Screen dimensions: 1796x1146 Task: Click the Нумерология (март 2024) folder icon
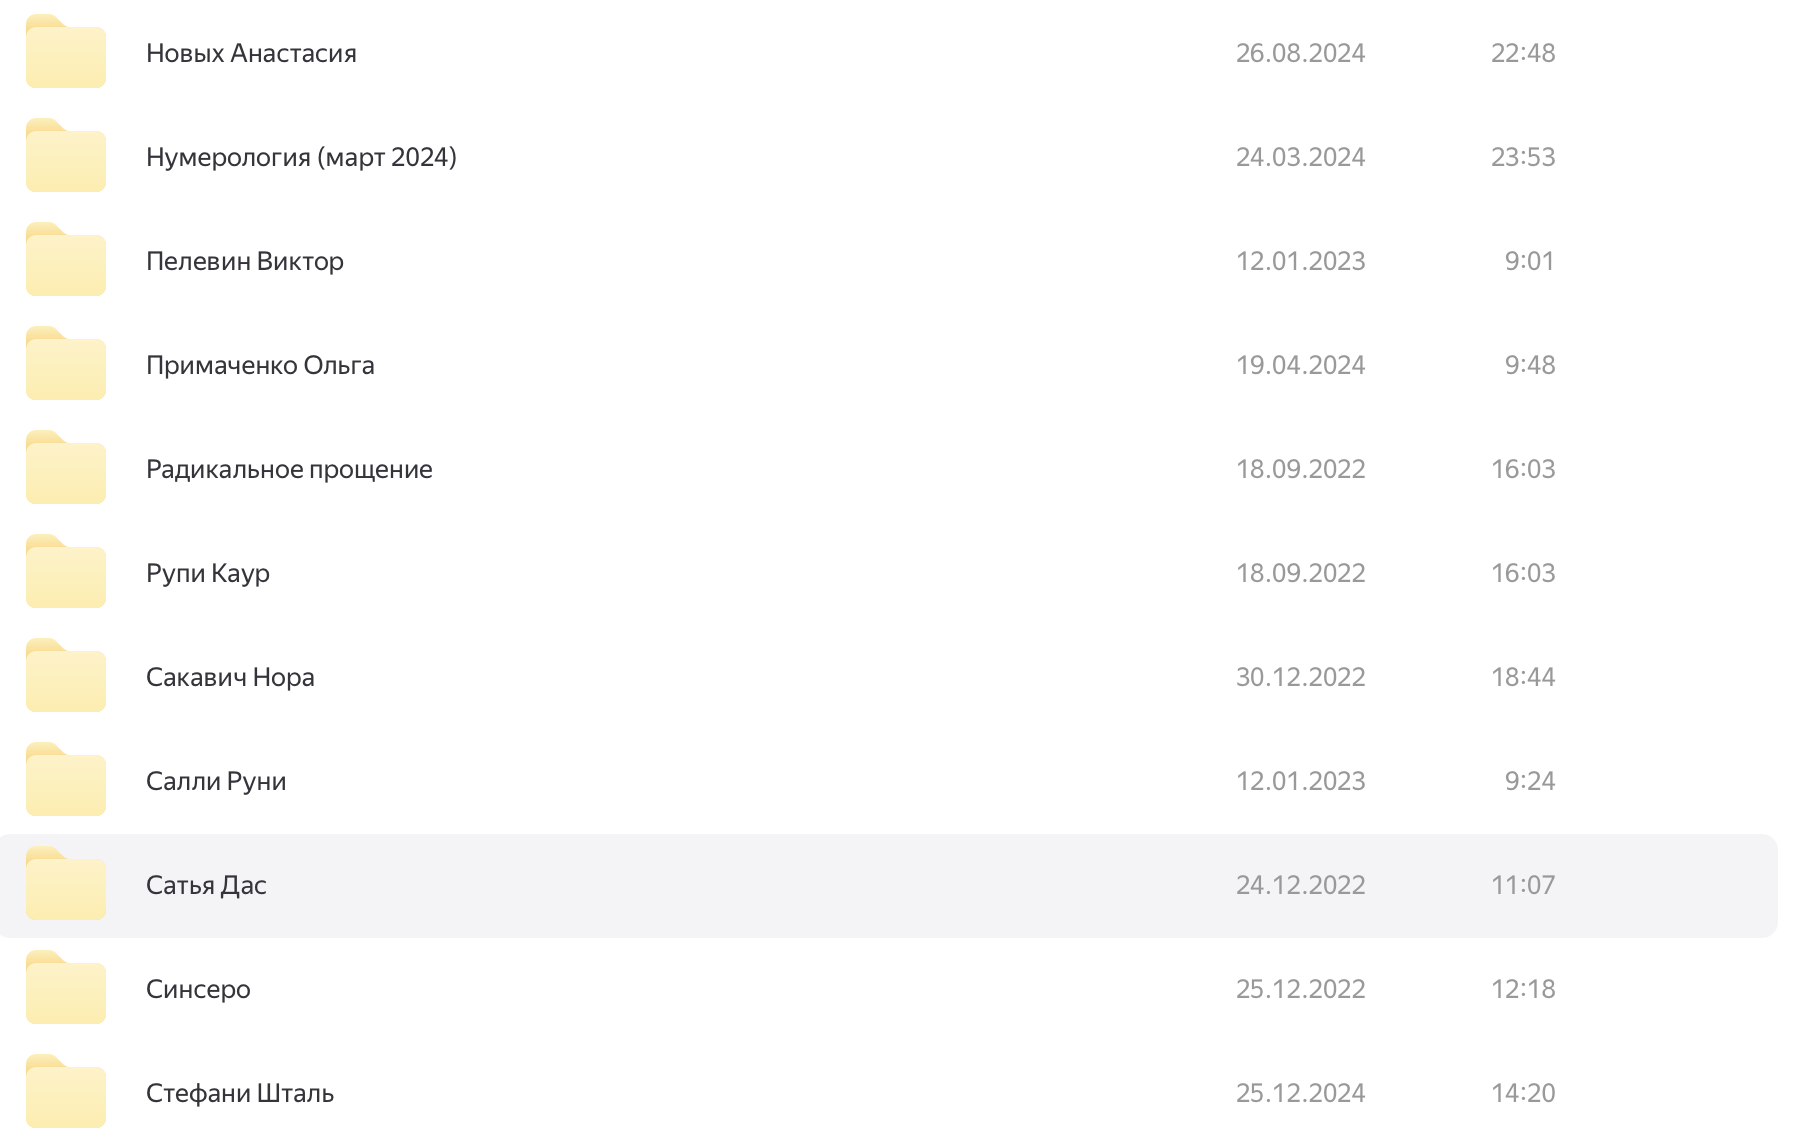coord(66,157)
